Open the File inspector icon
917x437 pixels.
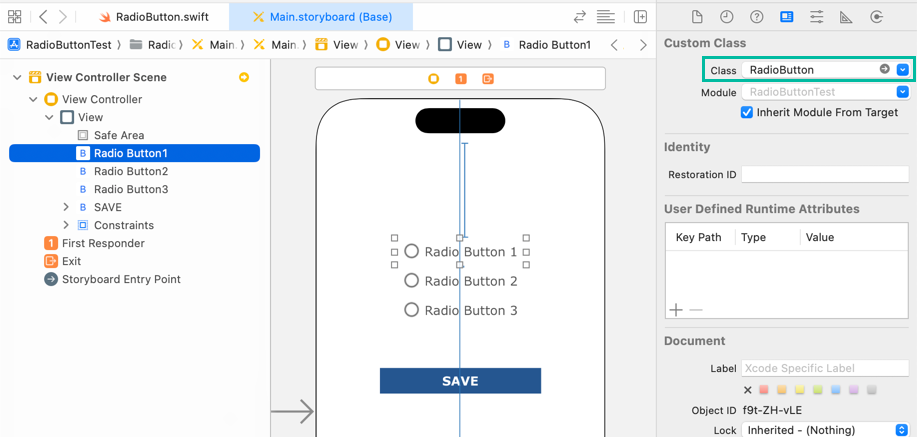[x=697, y=17]
